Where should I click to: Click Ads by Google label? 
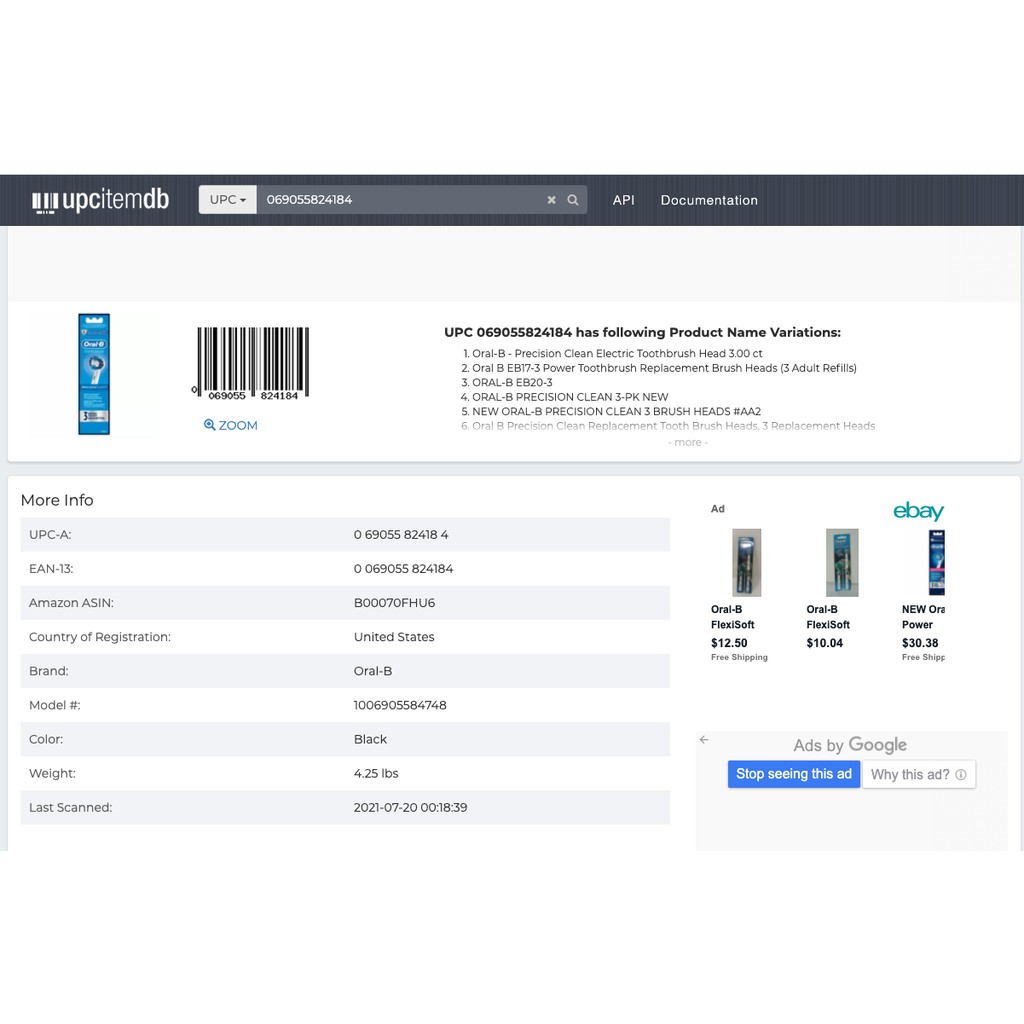point(850,745)
